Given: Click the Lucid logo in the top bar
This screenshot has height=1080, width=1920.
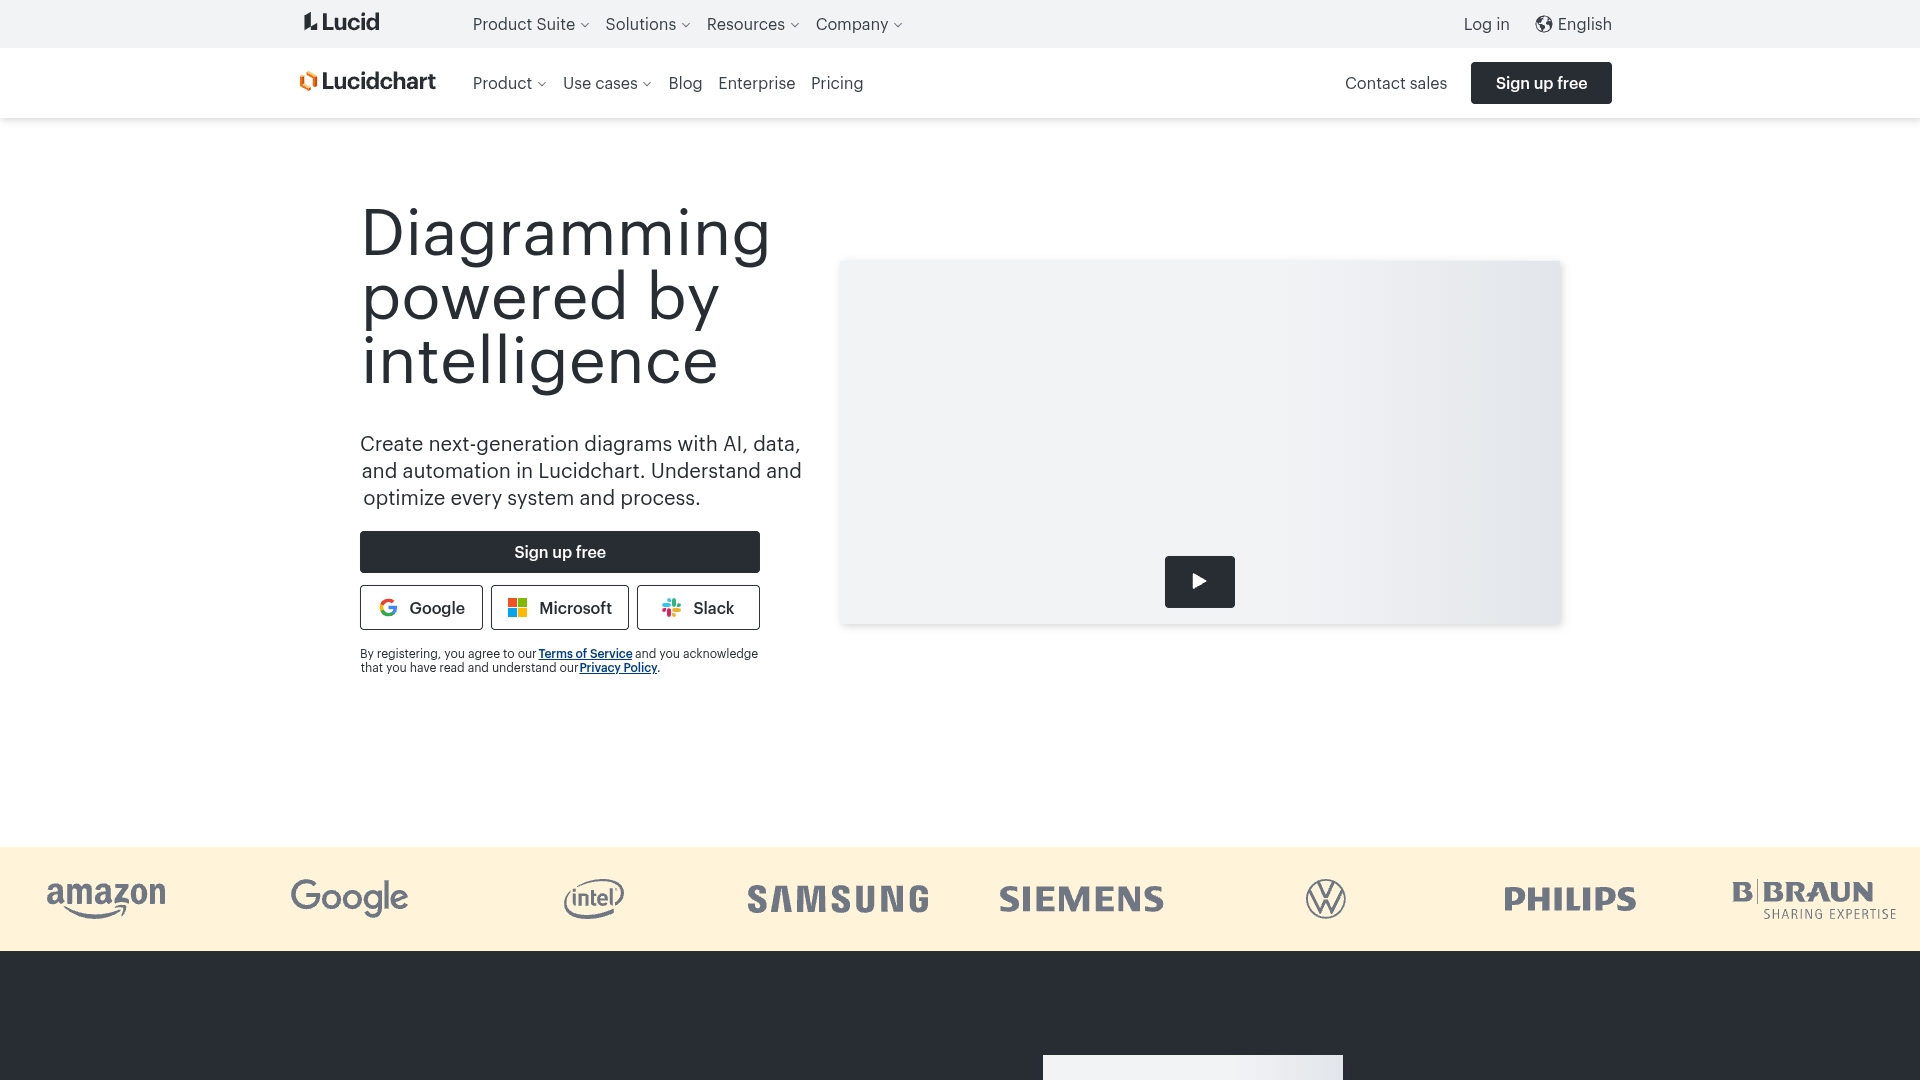Looking at the screenshot, I should 341,22.
